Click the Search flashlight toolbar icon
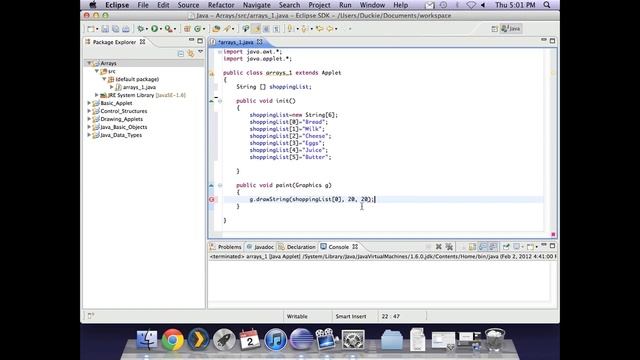Viewport: 640px width, 360px height. (227, 29)
